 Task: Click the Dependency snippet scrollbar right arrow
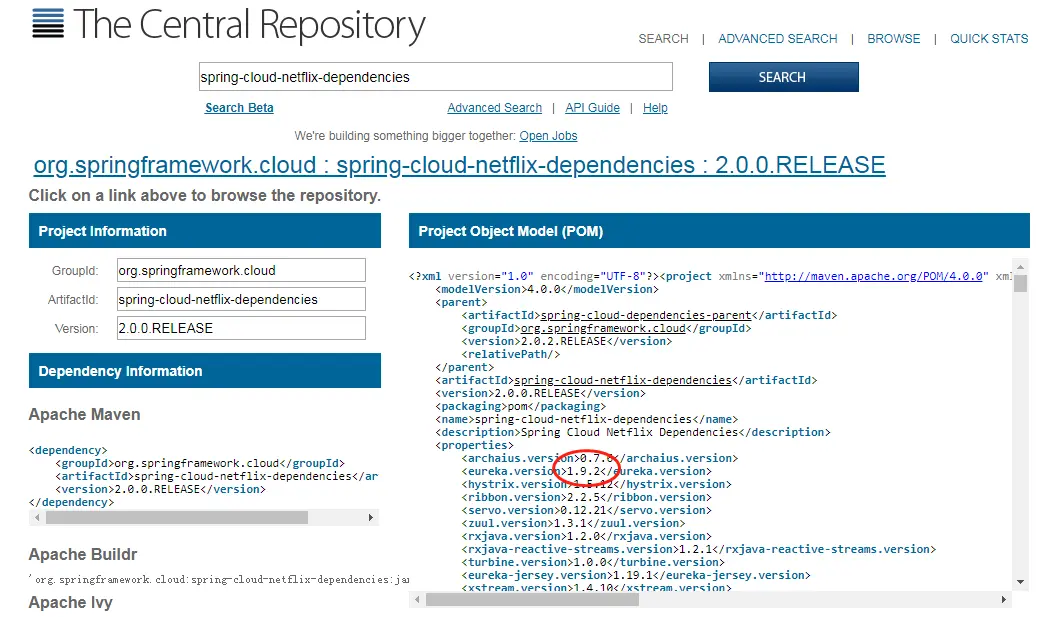tap(371, 517)
